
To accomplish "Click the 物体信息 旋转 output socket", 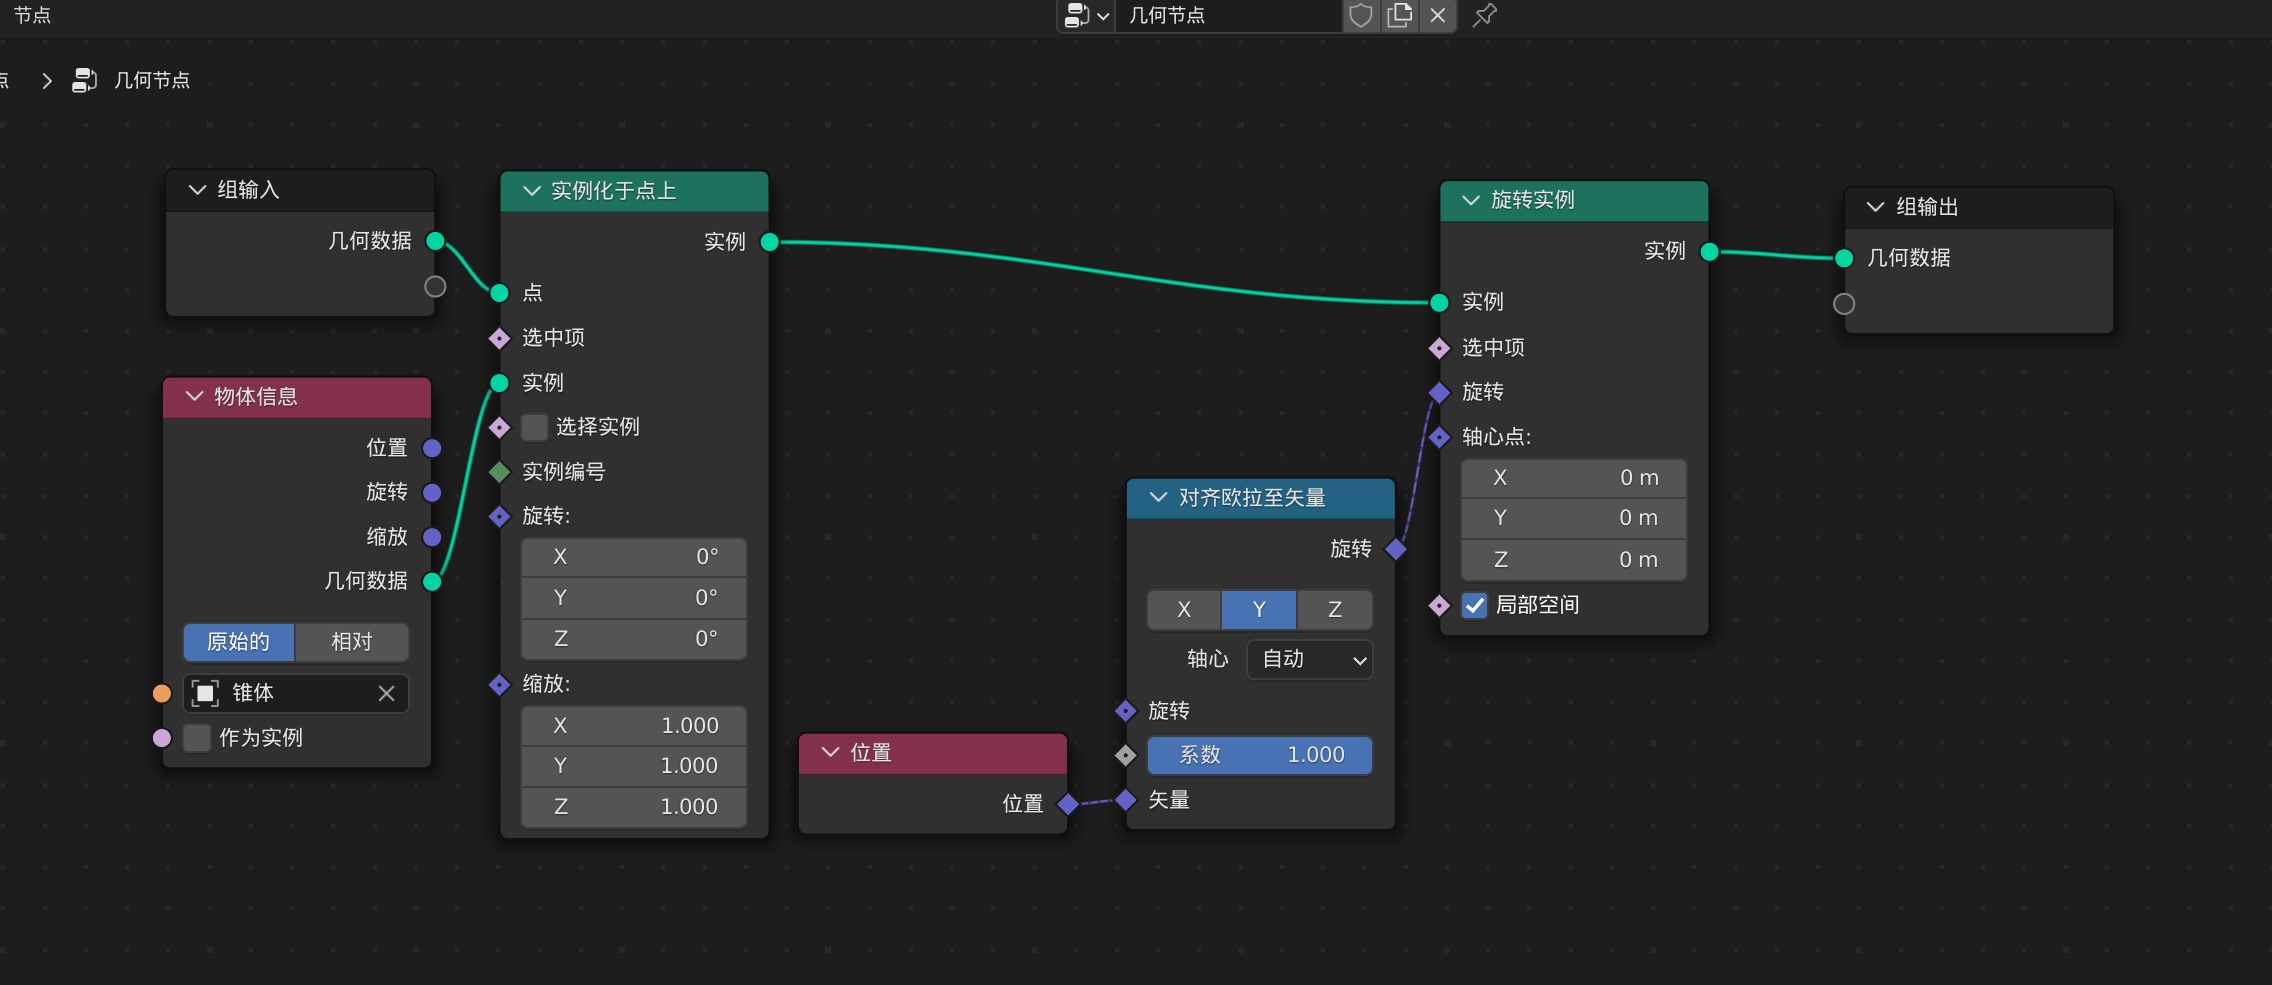I will pyautogui.click(x=432, y=493).
